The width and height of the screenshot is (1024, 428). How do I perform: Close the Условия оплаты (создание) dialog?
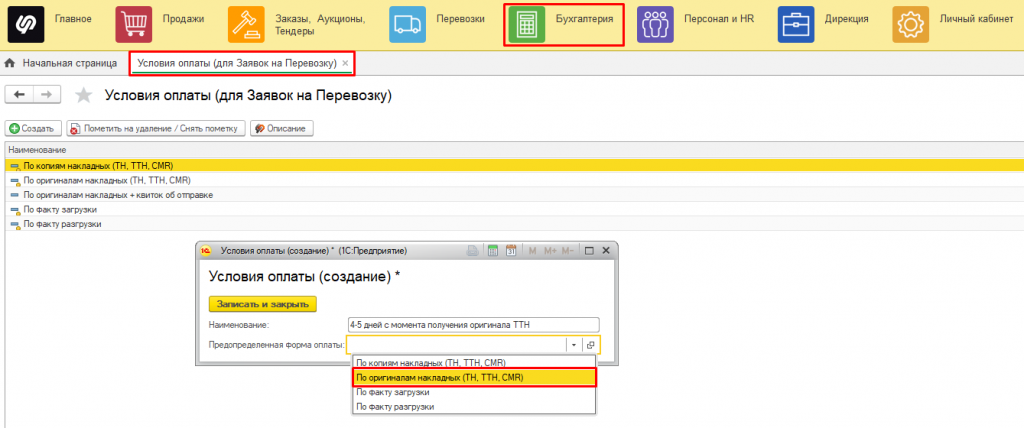(605, 250)
